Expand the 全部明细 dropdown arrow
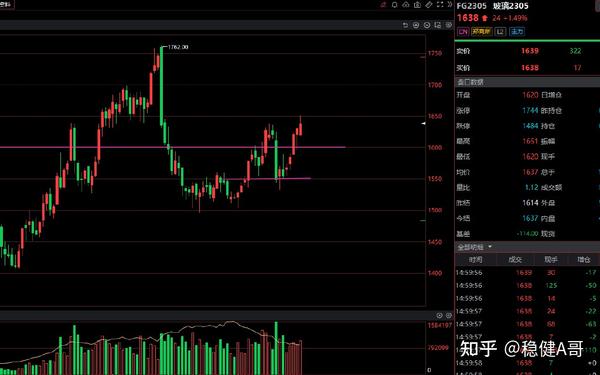This screenshot has height=375, width=600. click(490, 247)
